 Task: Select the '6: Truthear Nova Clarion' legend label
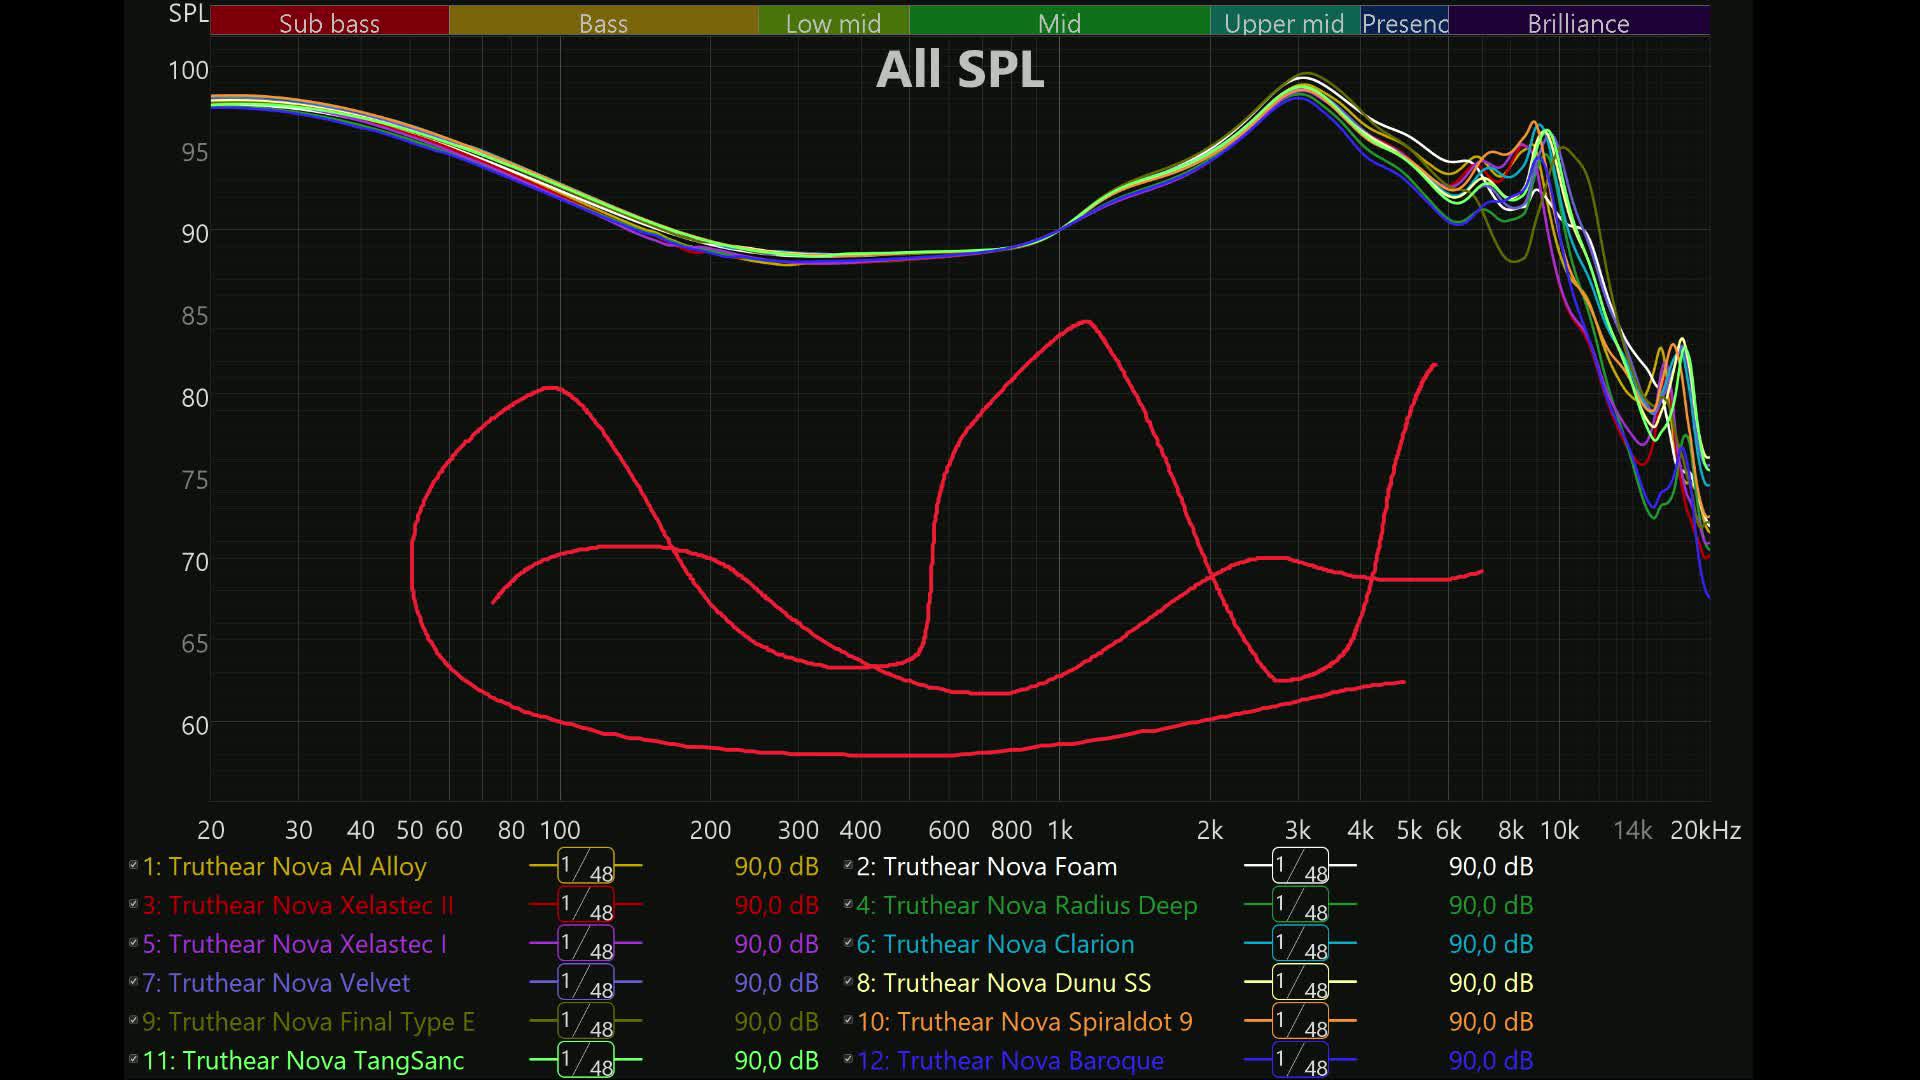[996, 944]
